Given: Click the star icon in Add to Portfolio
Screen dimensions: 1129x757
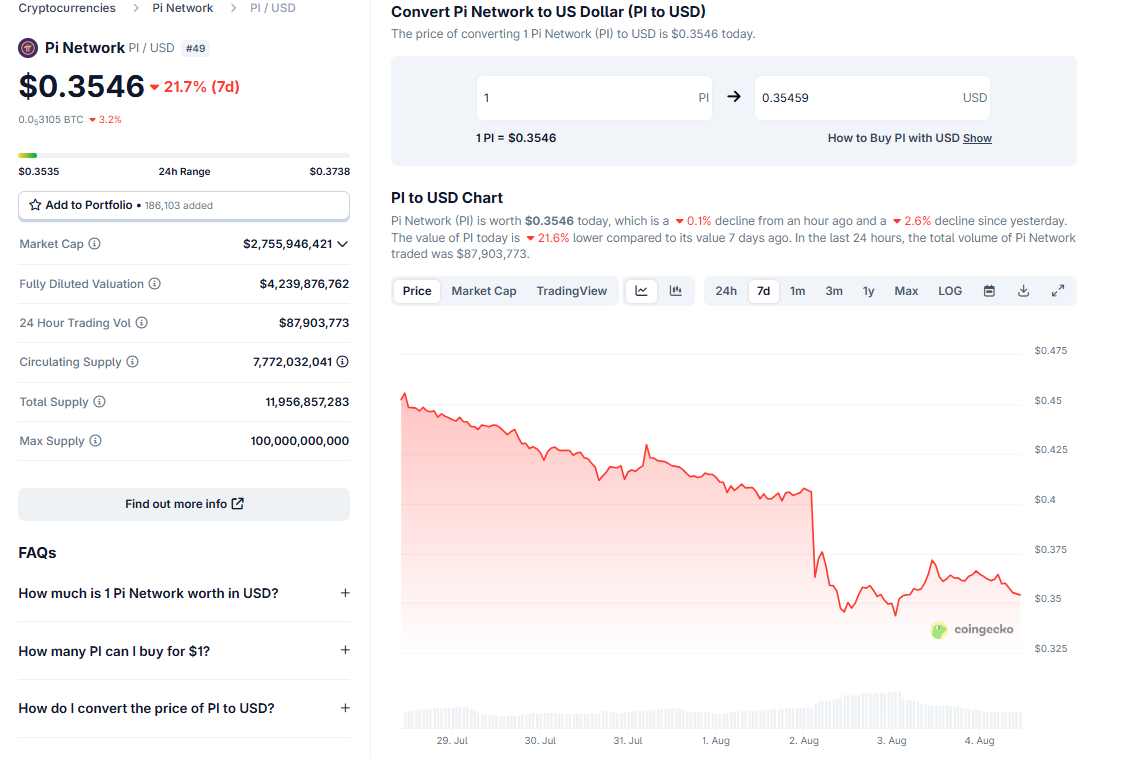Looking at the screenshot, I should pos(35,205).
